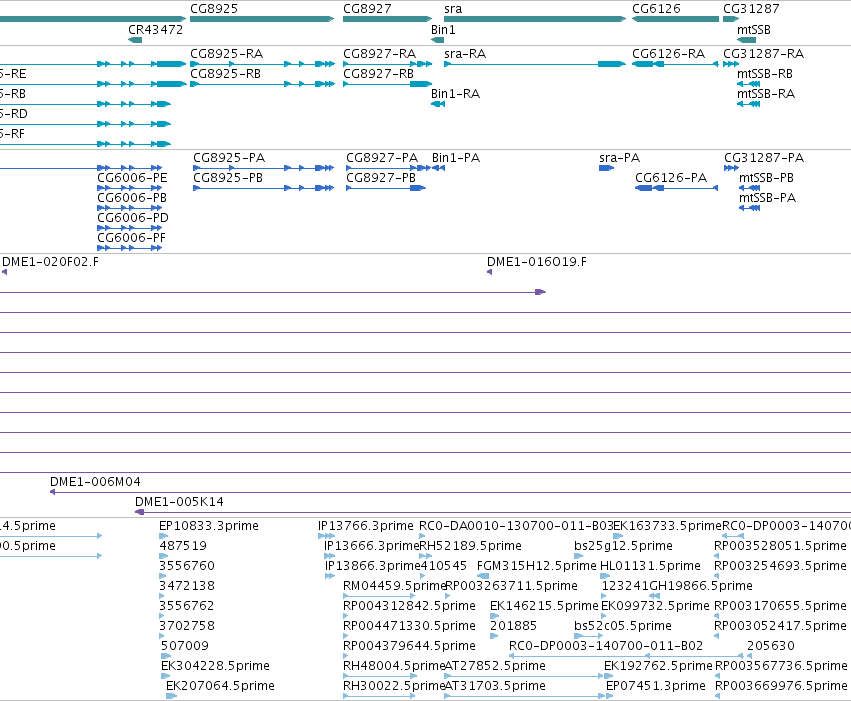
Task: Click the sra gene name label
Action: (453, 9)
